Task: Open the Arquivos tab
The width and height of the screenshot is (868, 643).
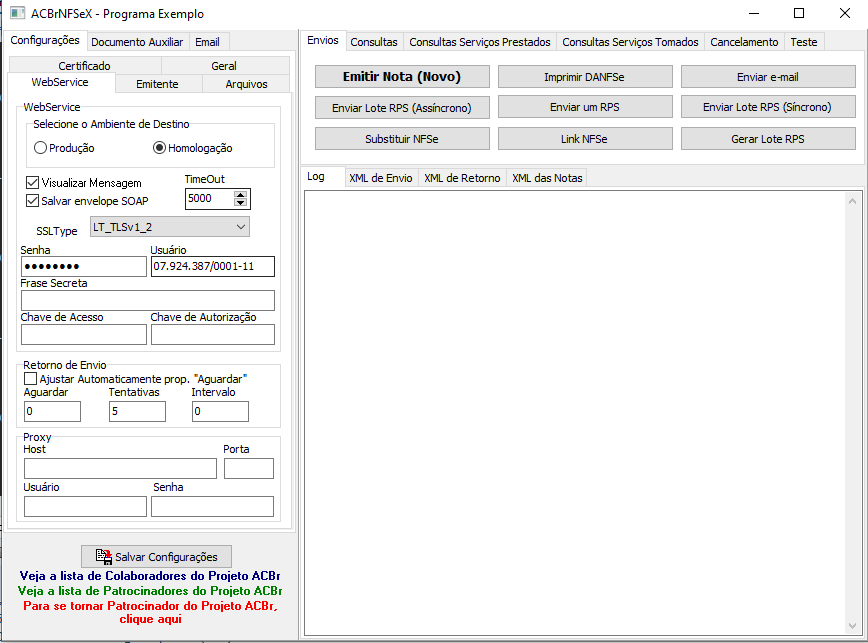Action: pos(246,84)
